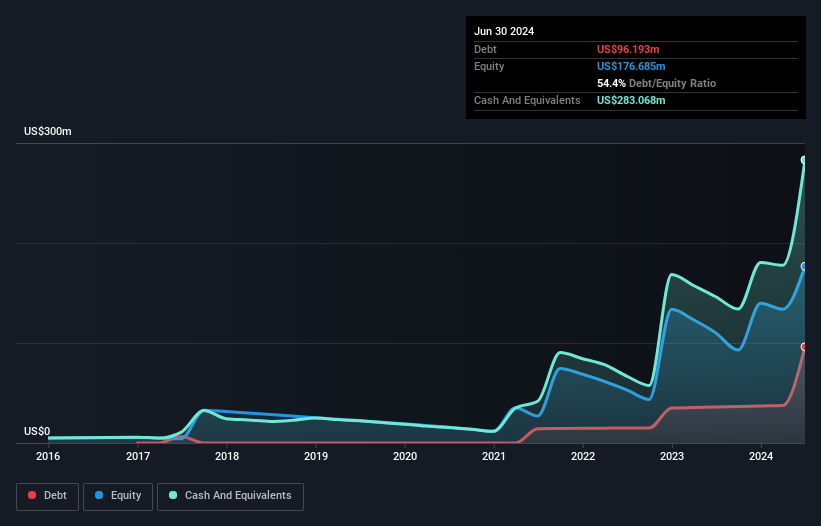Select the 2022 x-axis label

tap(583, 456)
